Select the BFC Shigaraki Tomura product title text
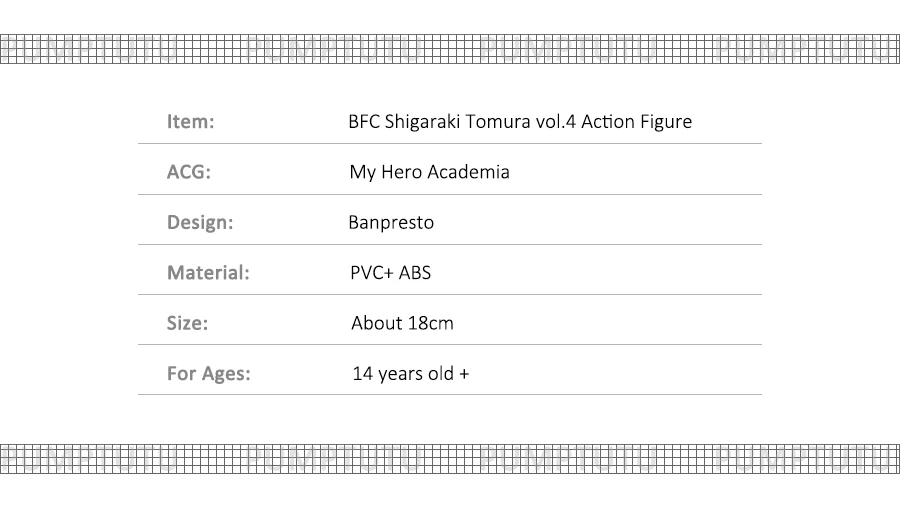 (520, 122)
